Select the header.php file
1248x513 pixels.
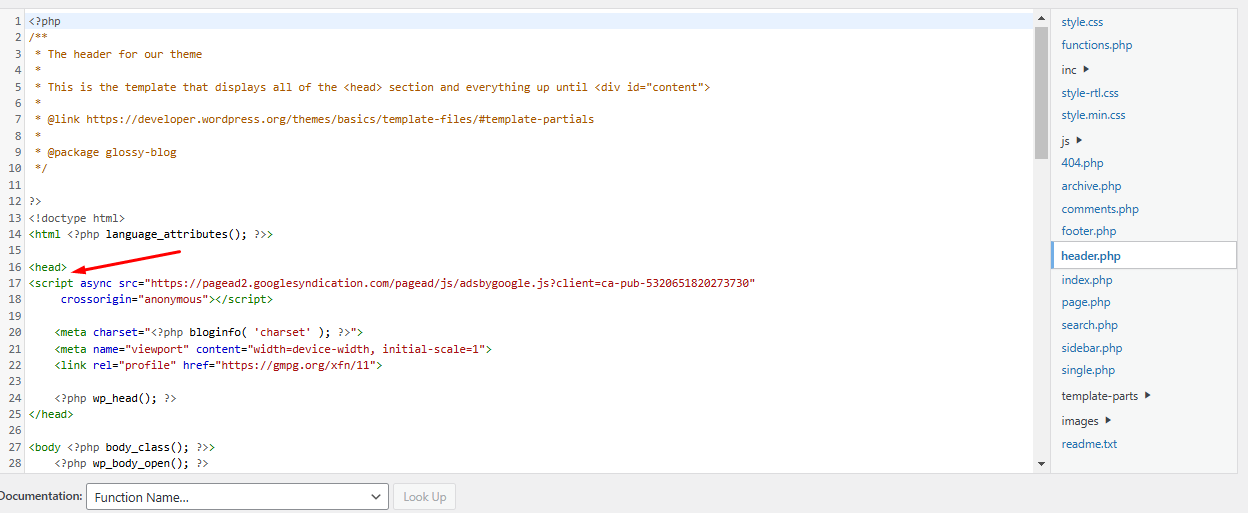(1091, 256)
